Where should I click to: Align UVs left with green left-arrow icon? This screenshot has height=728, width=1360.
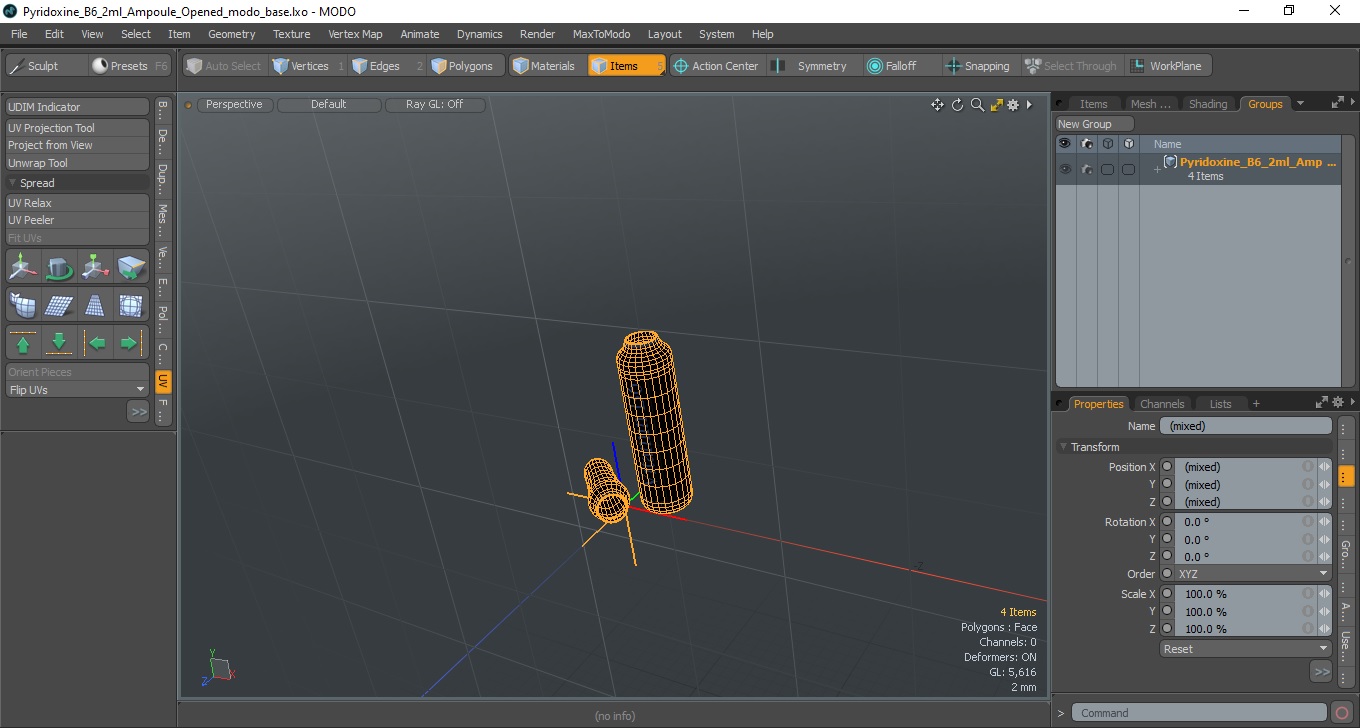(x=95, y=343)
